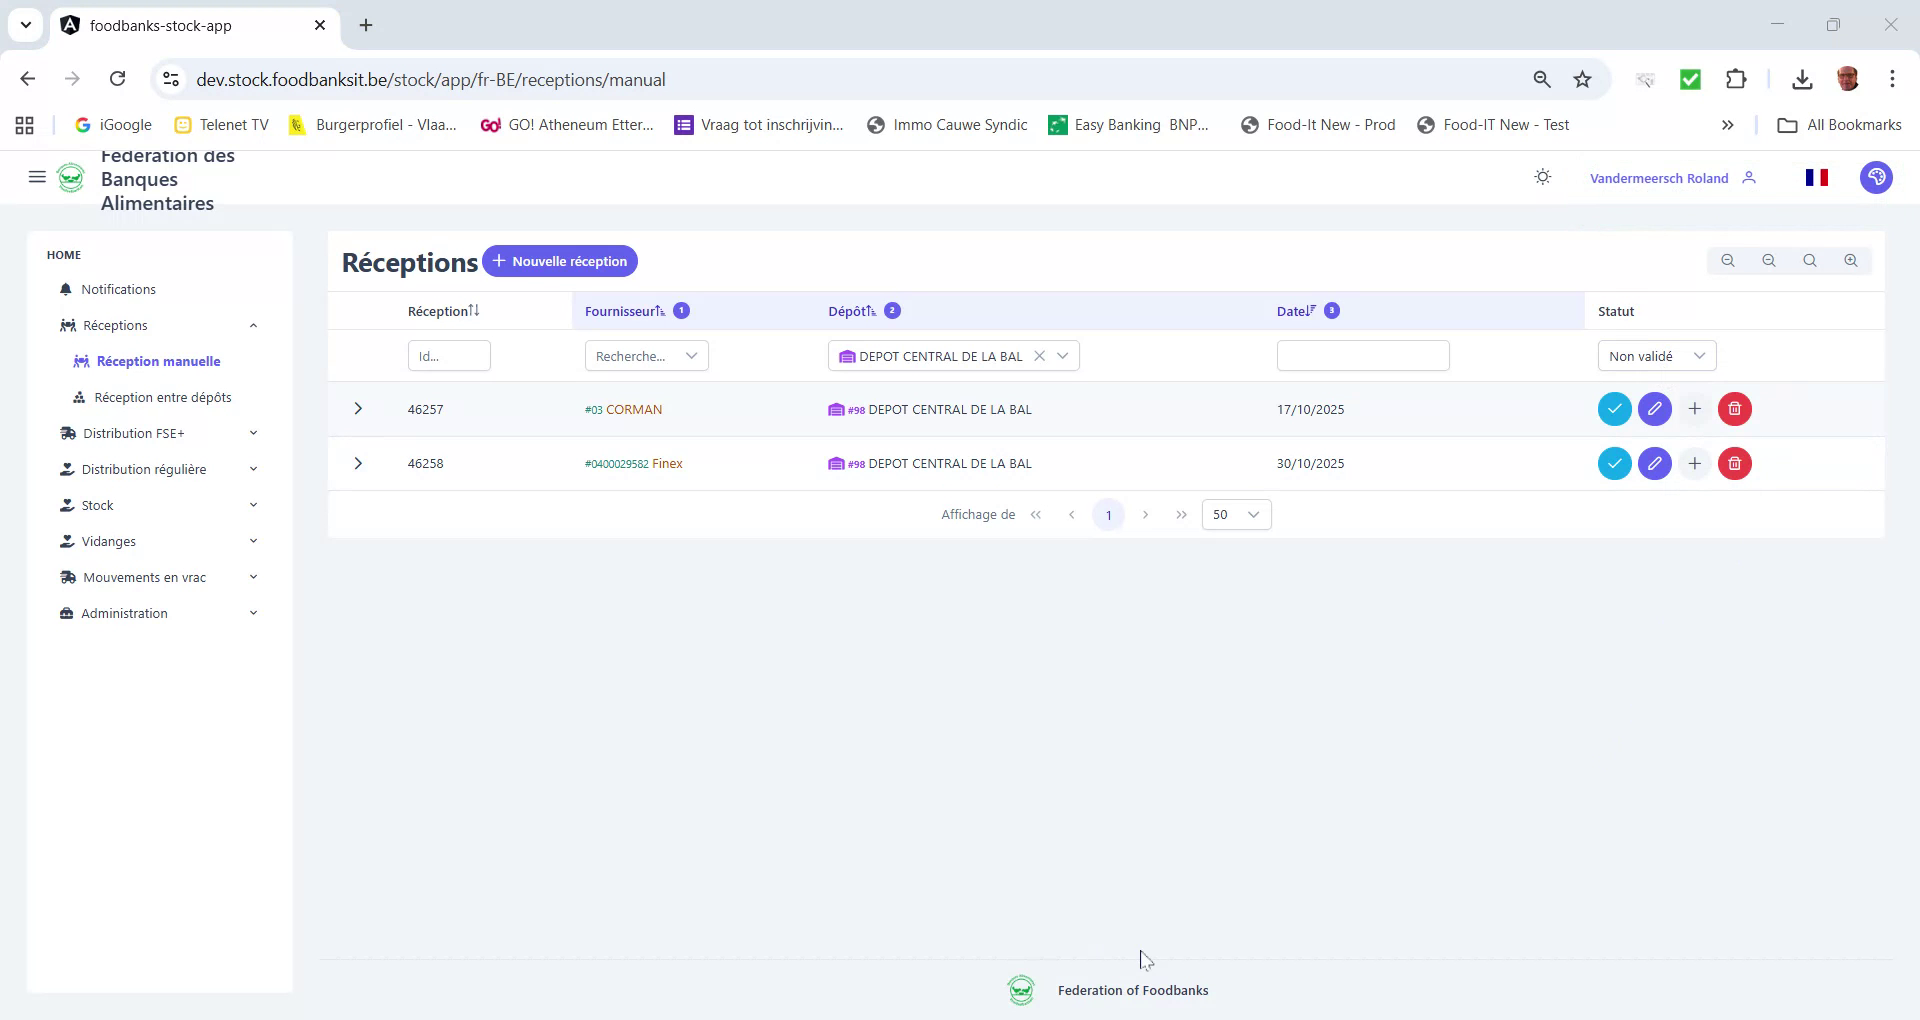Expand the details of row 46257
The width and height of the screenshot is (1920, 1020).
coord(358,408)
